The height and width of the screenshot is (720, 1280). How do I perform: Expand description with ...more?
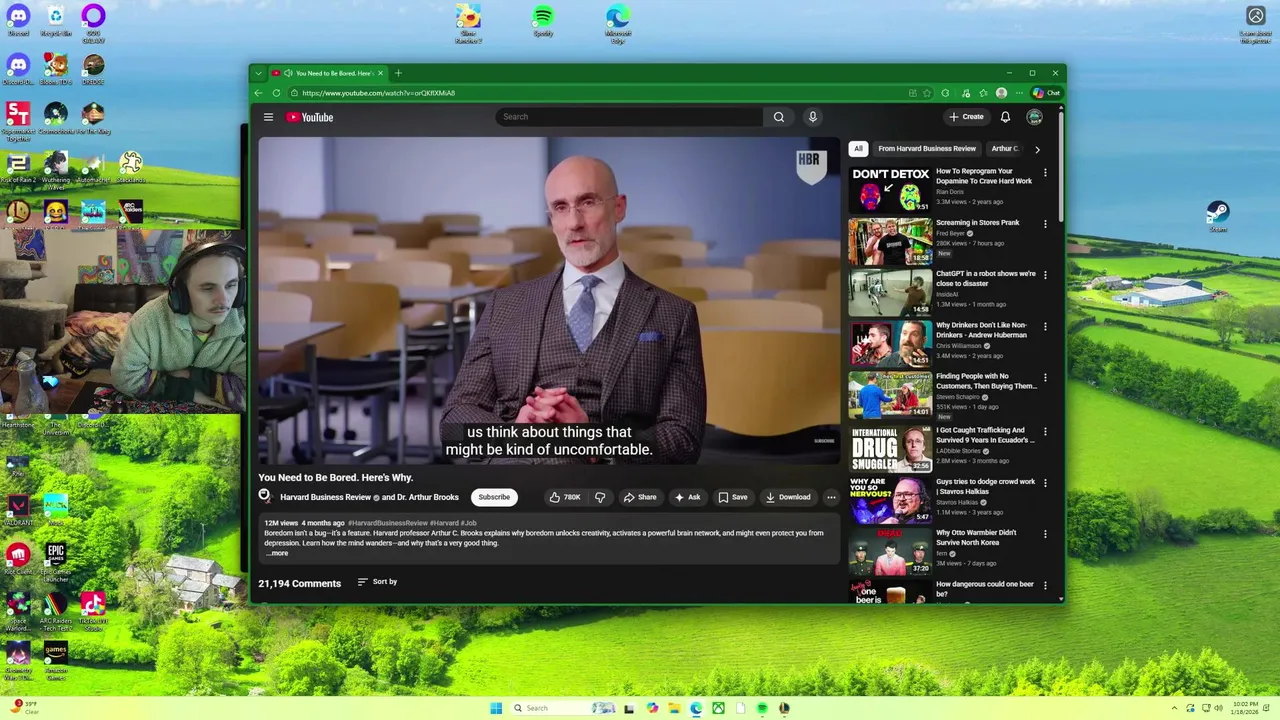point(277,553)
